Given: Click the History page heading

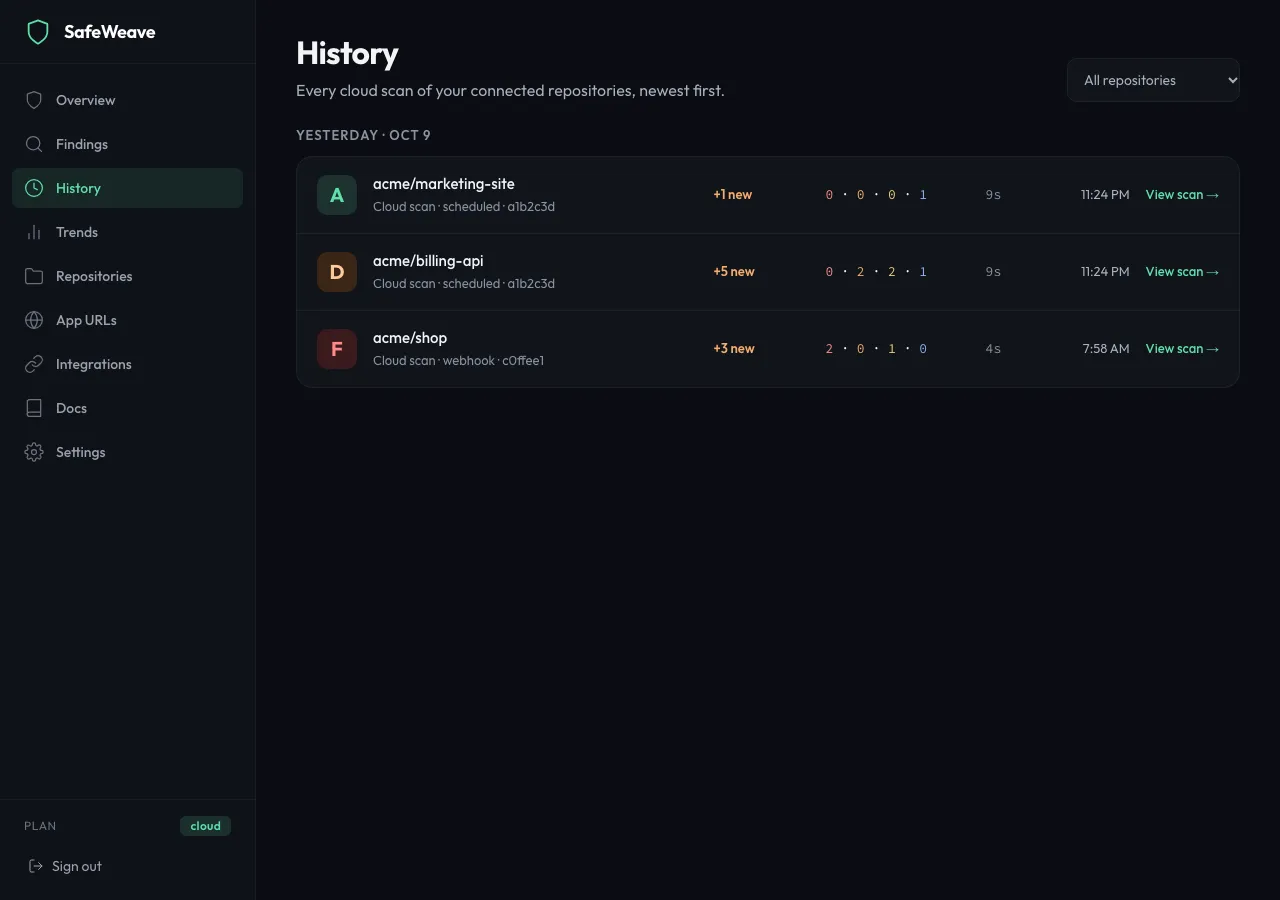Looking at the screenshot, I should coord(347,53).
